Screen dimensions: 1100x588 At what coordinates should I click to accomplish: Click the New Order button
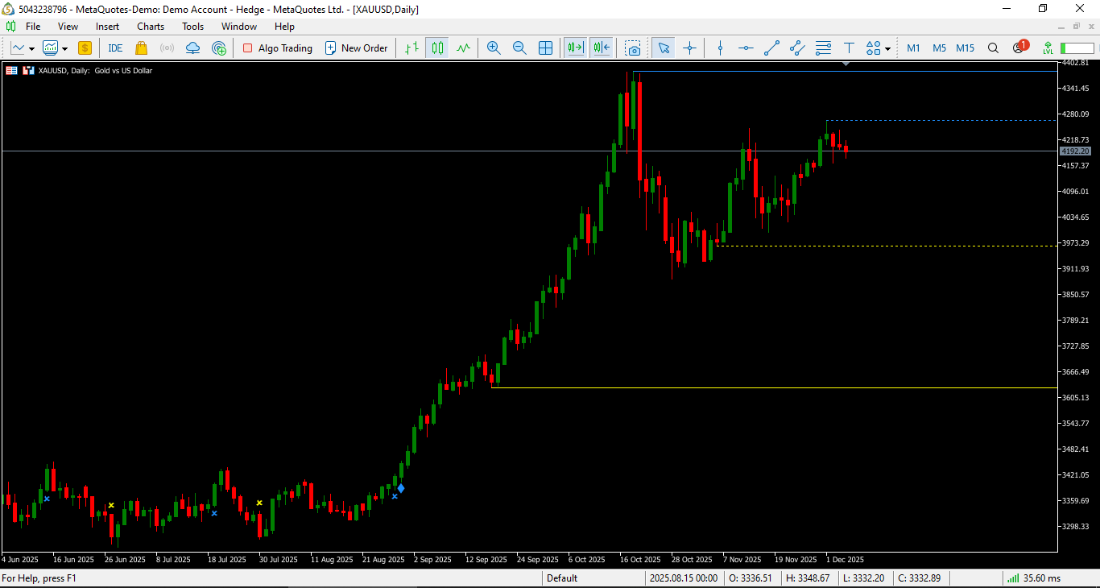pyautogui.click(x=356, y=47)
